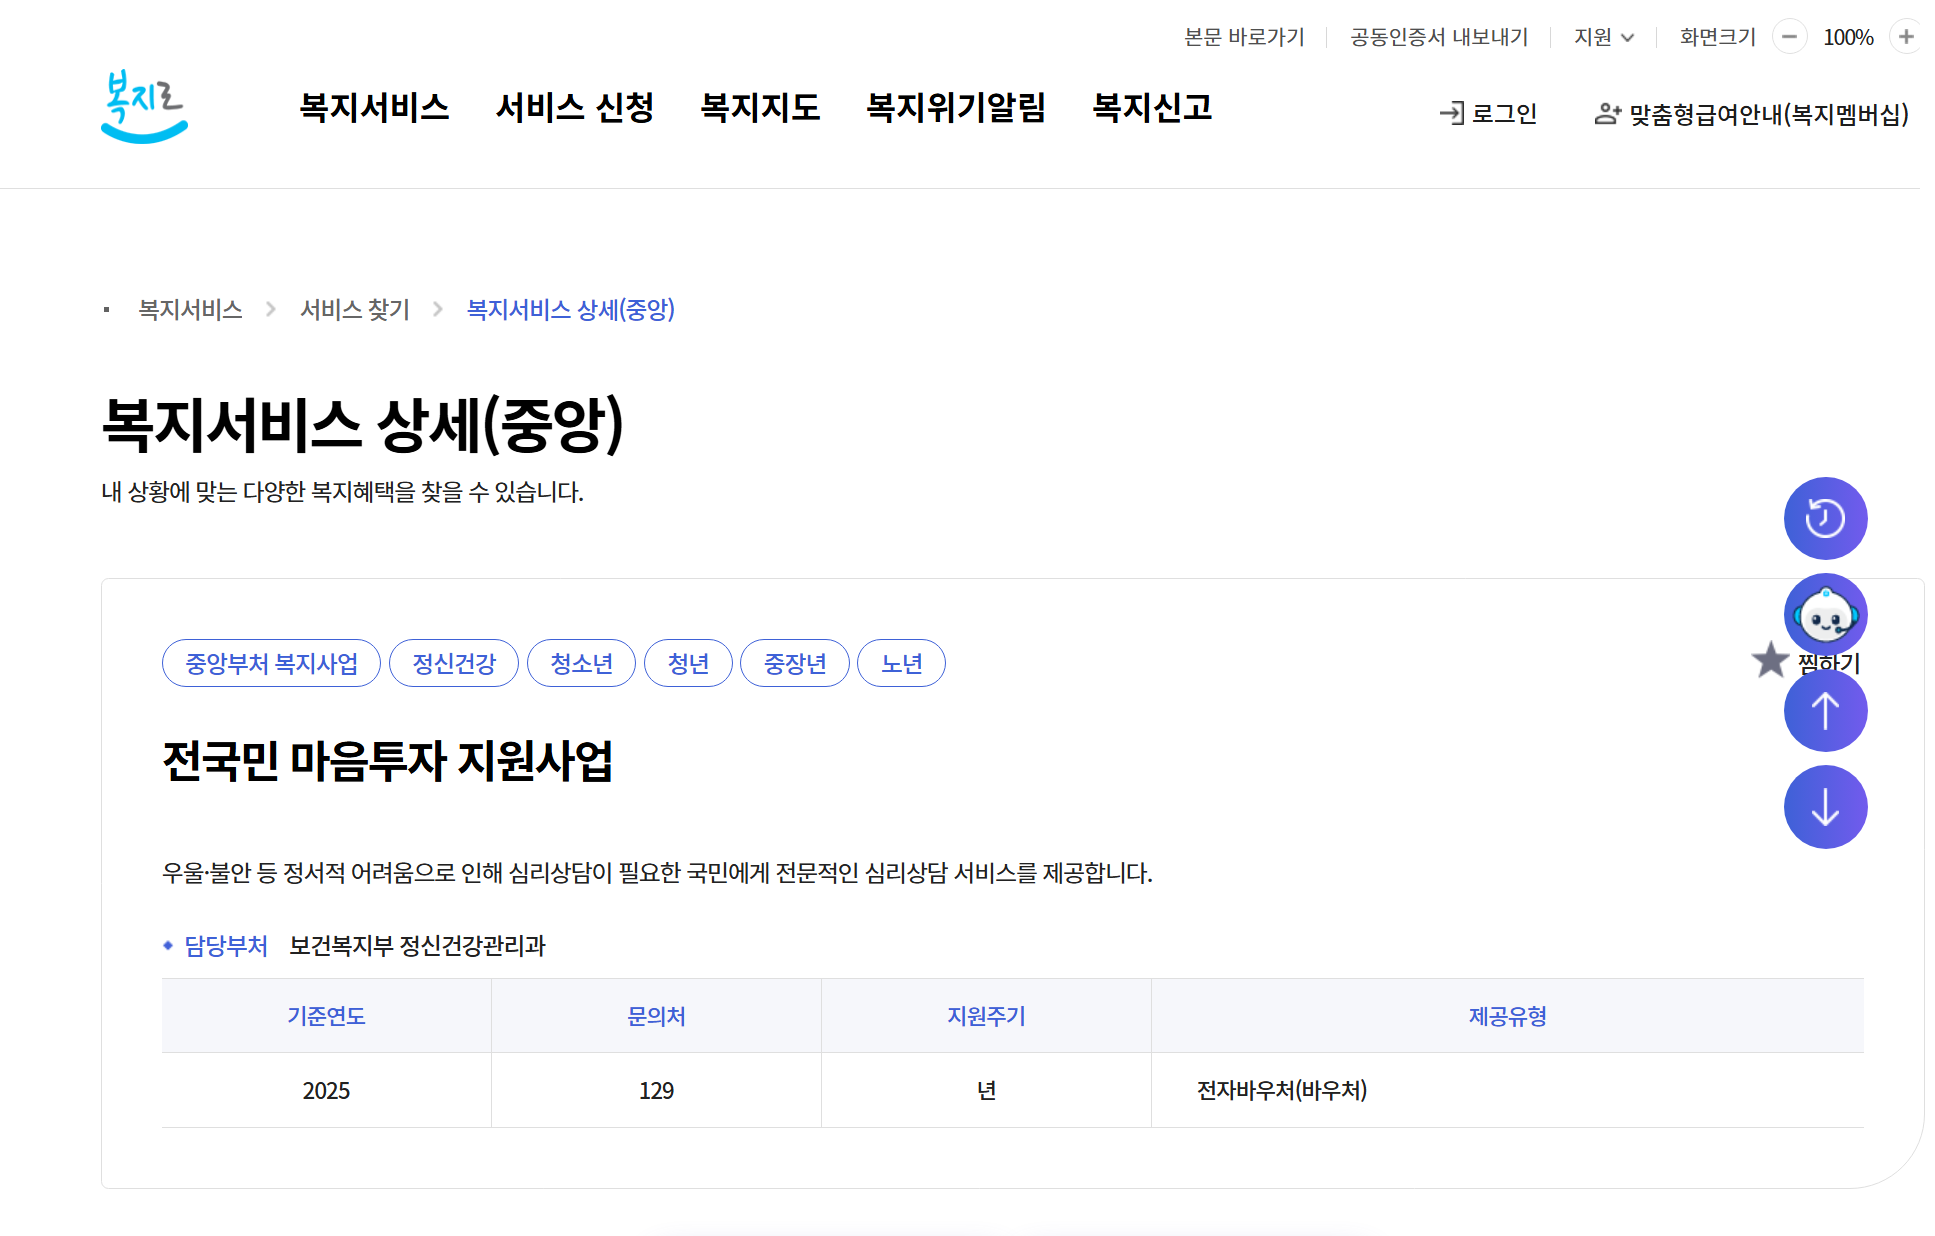
Task: Click the 화면크기 label
Action: (x=1718, y=37)
